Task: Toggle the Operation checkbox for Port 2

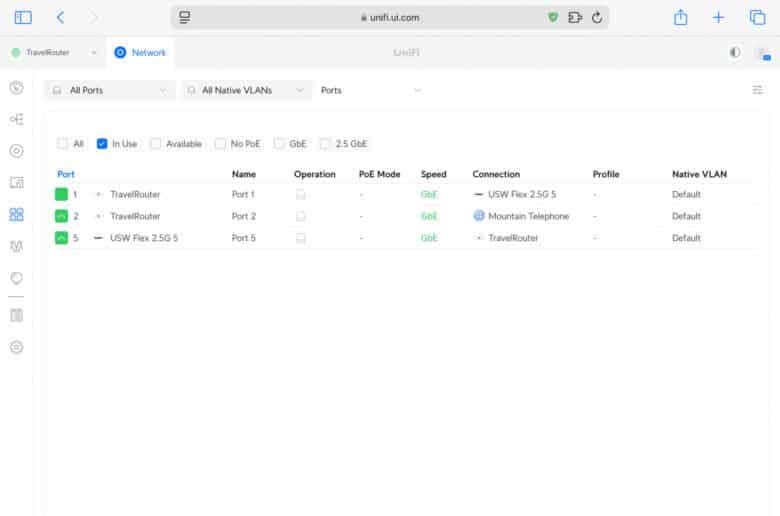Action: click(300, 216)
